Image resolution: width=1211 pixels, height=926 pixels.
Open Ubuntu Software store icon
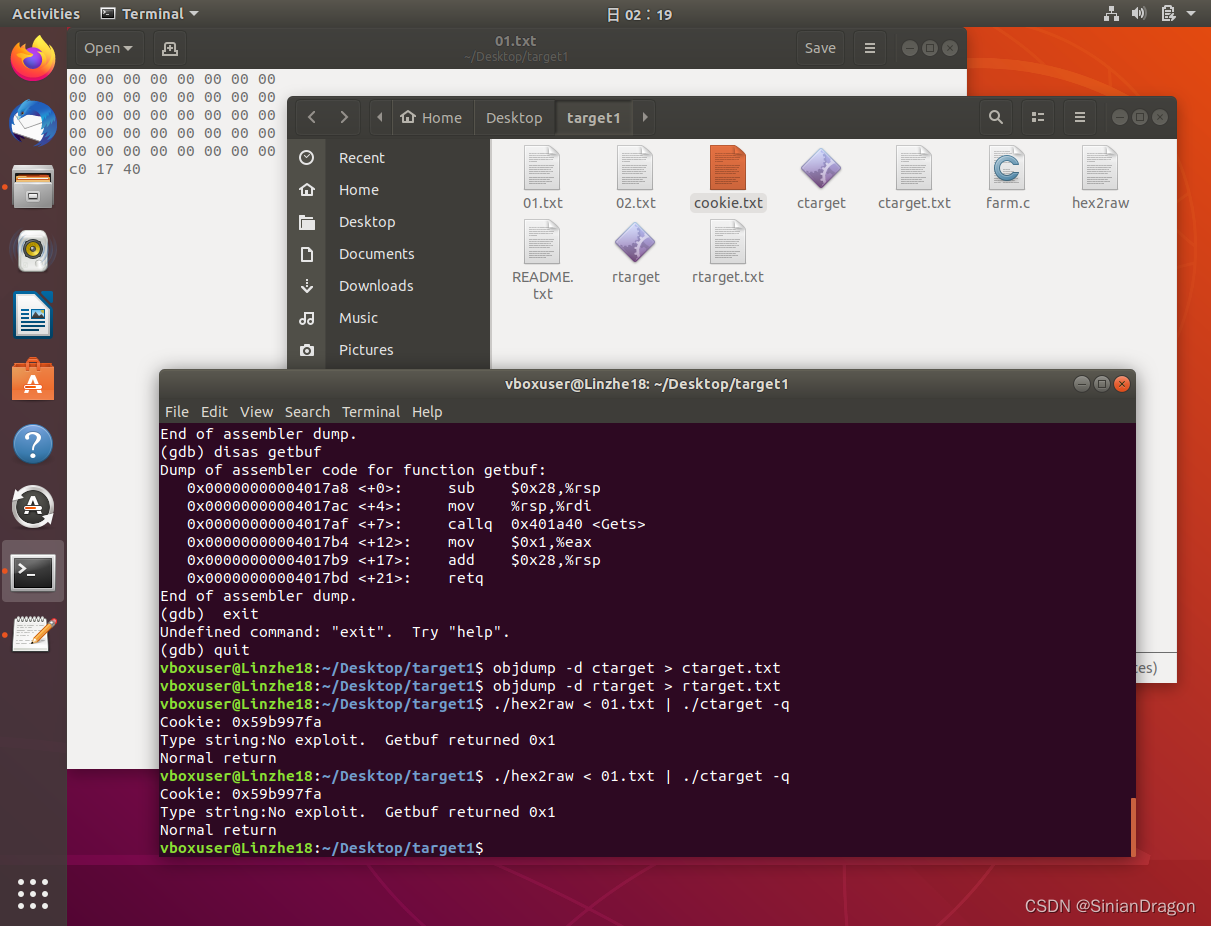pos(33,379)
